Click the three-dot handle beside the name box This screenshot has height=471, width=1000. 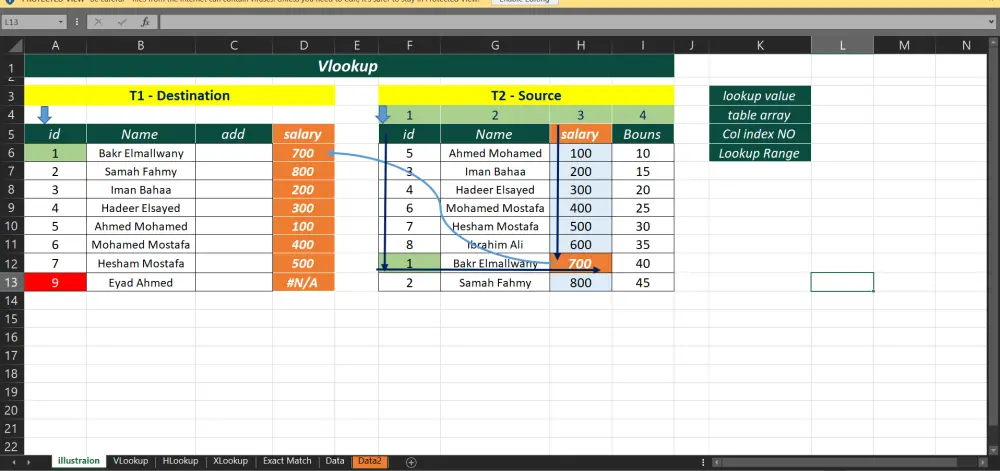pos(77,22)
